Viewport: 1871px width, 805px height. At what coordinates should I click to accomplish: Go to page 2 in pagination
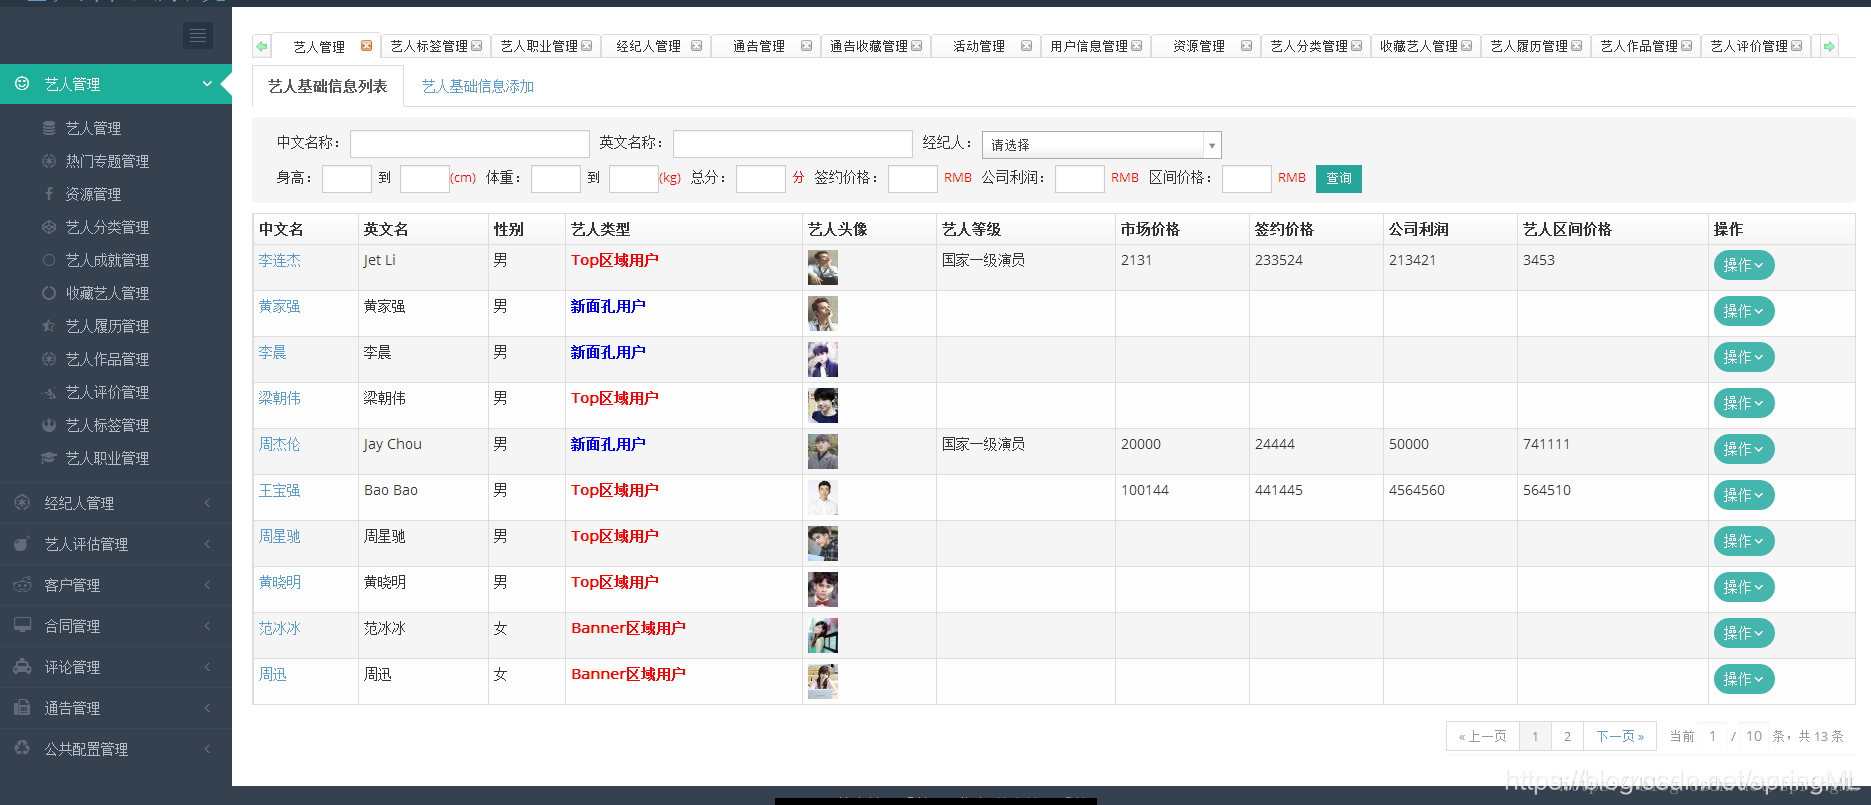coord(1567,736)
